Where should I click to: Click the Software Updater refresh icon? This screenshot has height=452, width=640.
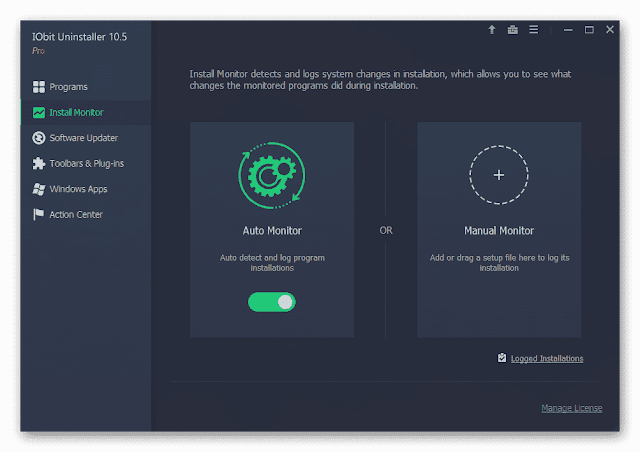coord(39,138)
